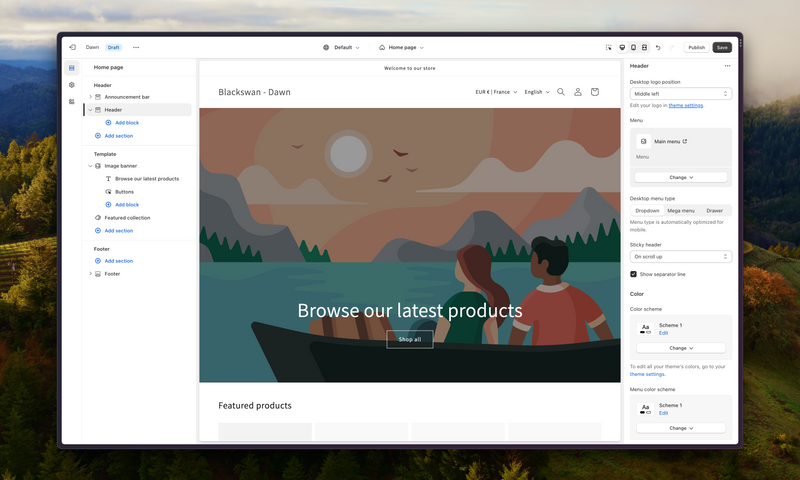800x480 pixels.
Task: Click Shop all button in banner
Action: pos(410,339)
